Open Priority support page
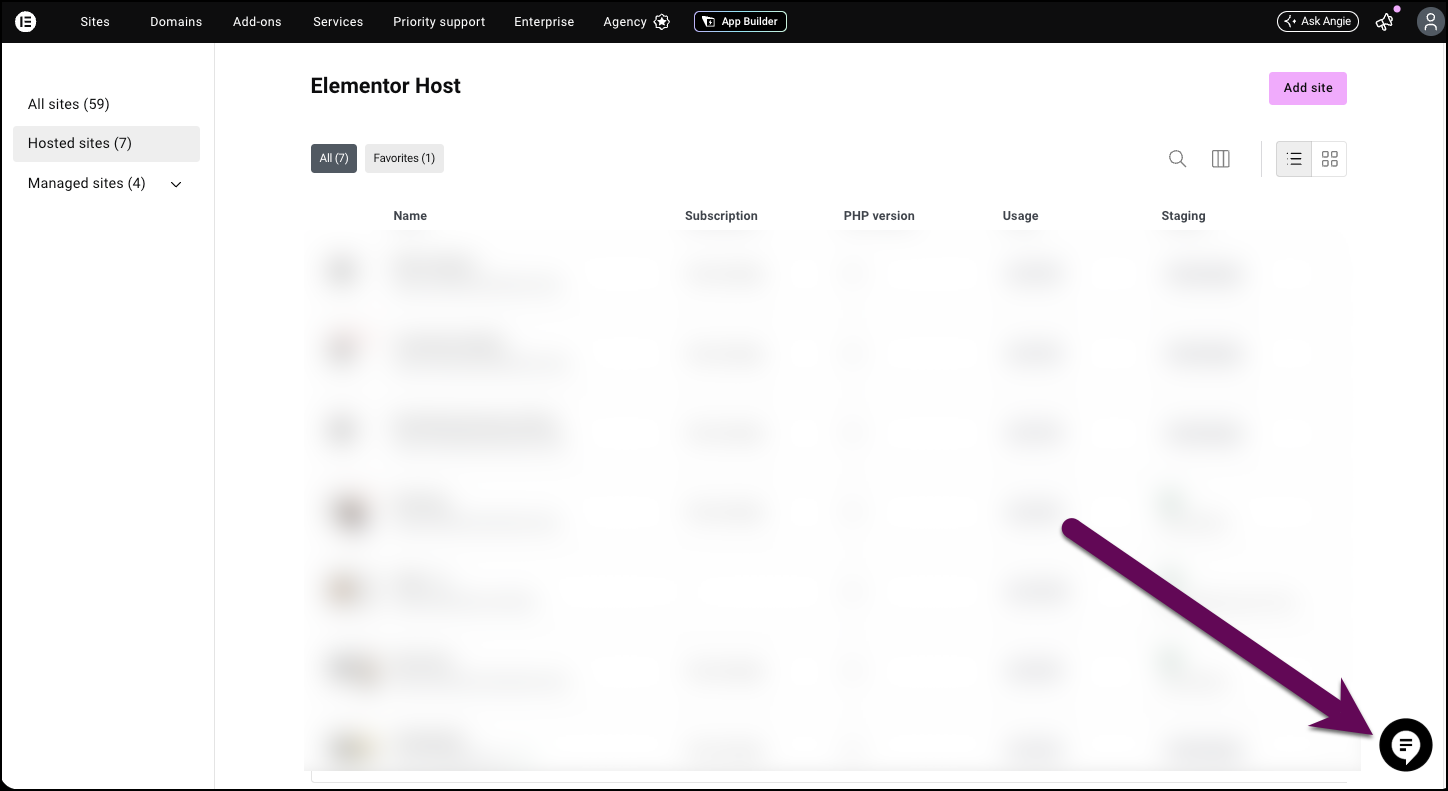Viewport: 1448px width, 791px height. [439, 21]
